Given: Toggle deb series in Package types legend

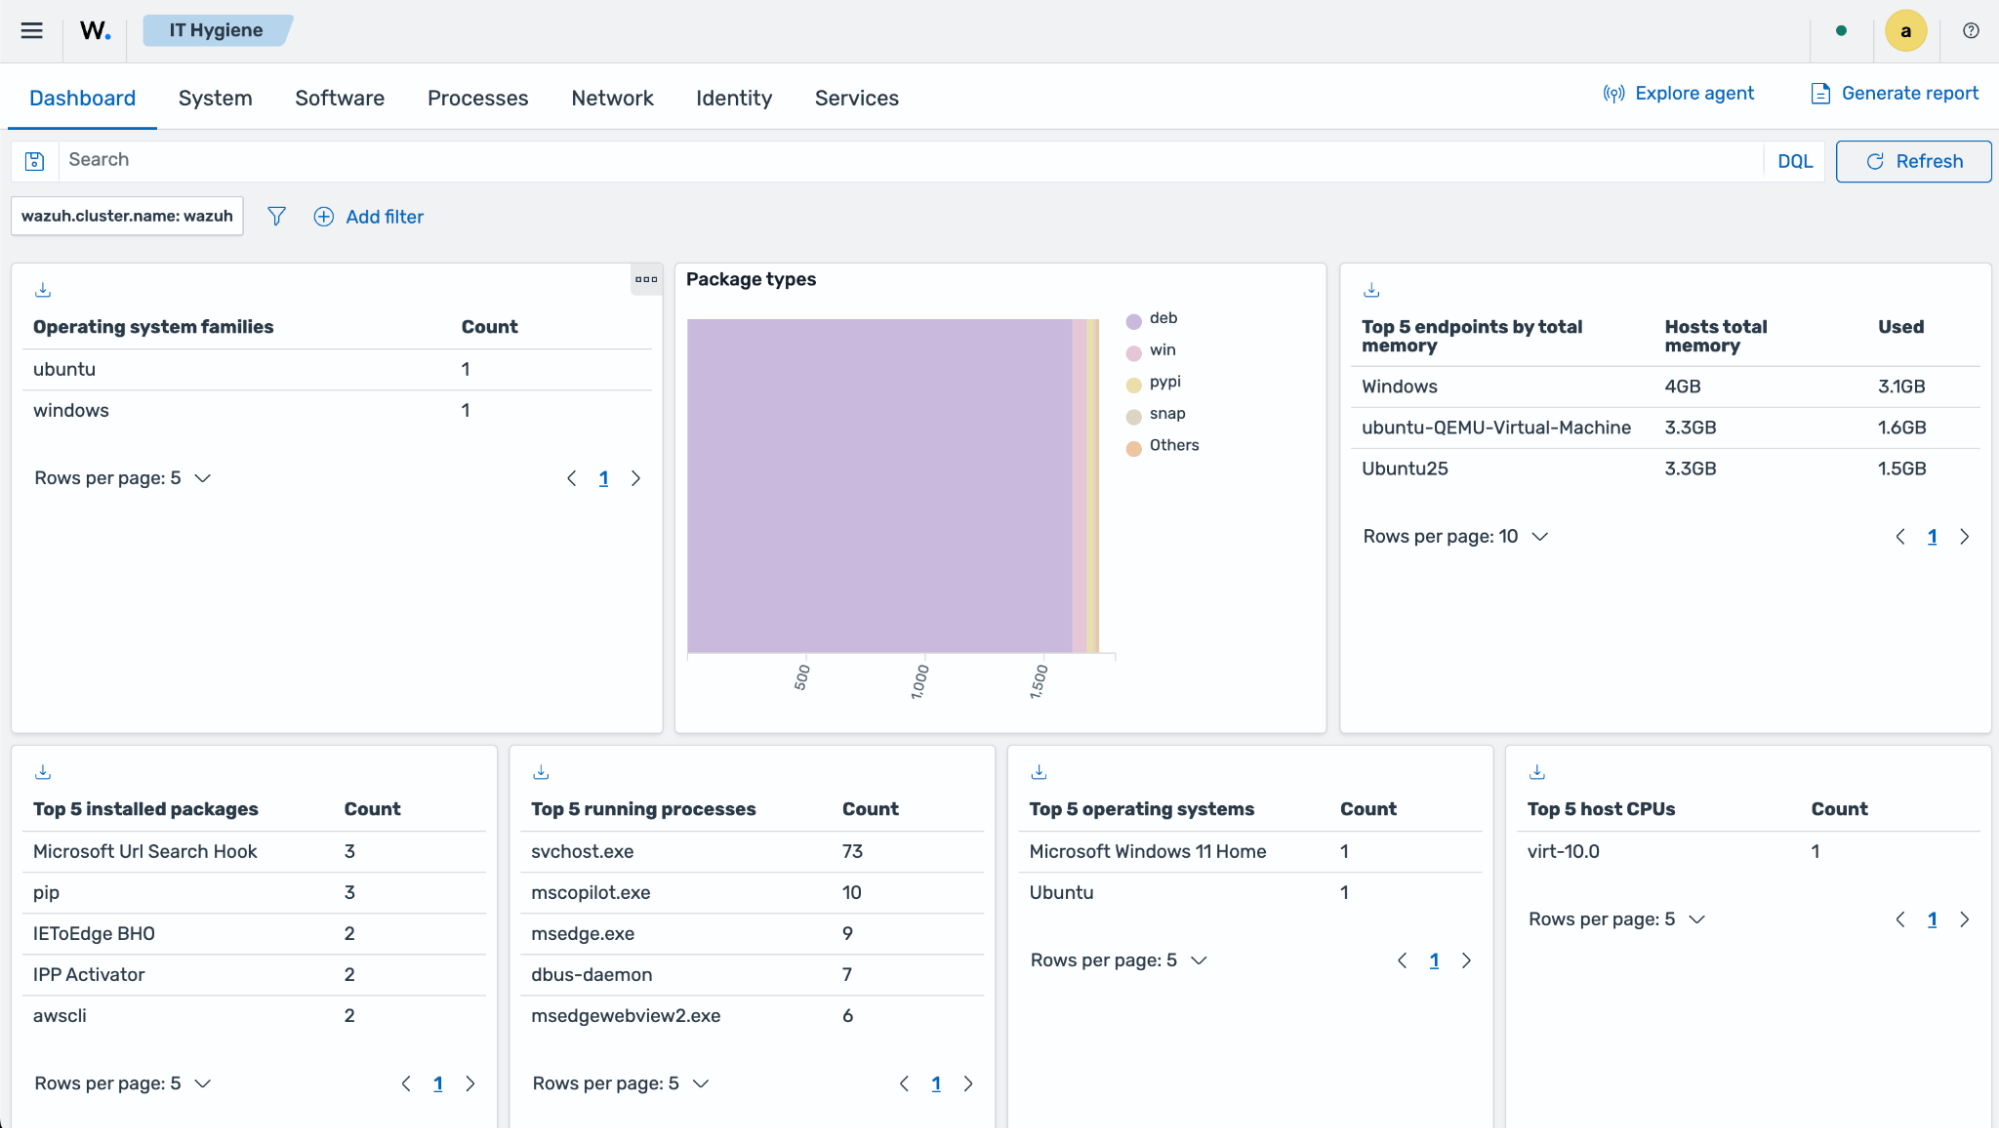Looking at the screenshot, I should click(1152, 319).
